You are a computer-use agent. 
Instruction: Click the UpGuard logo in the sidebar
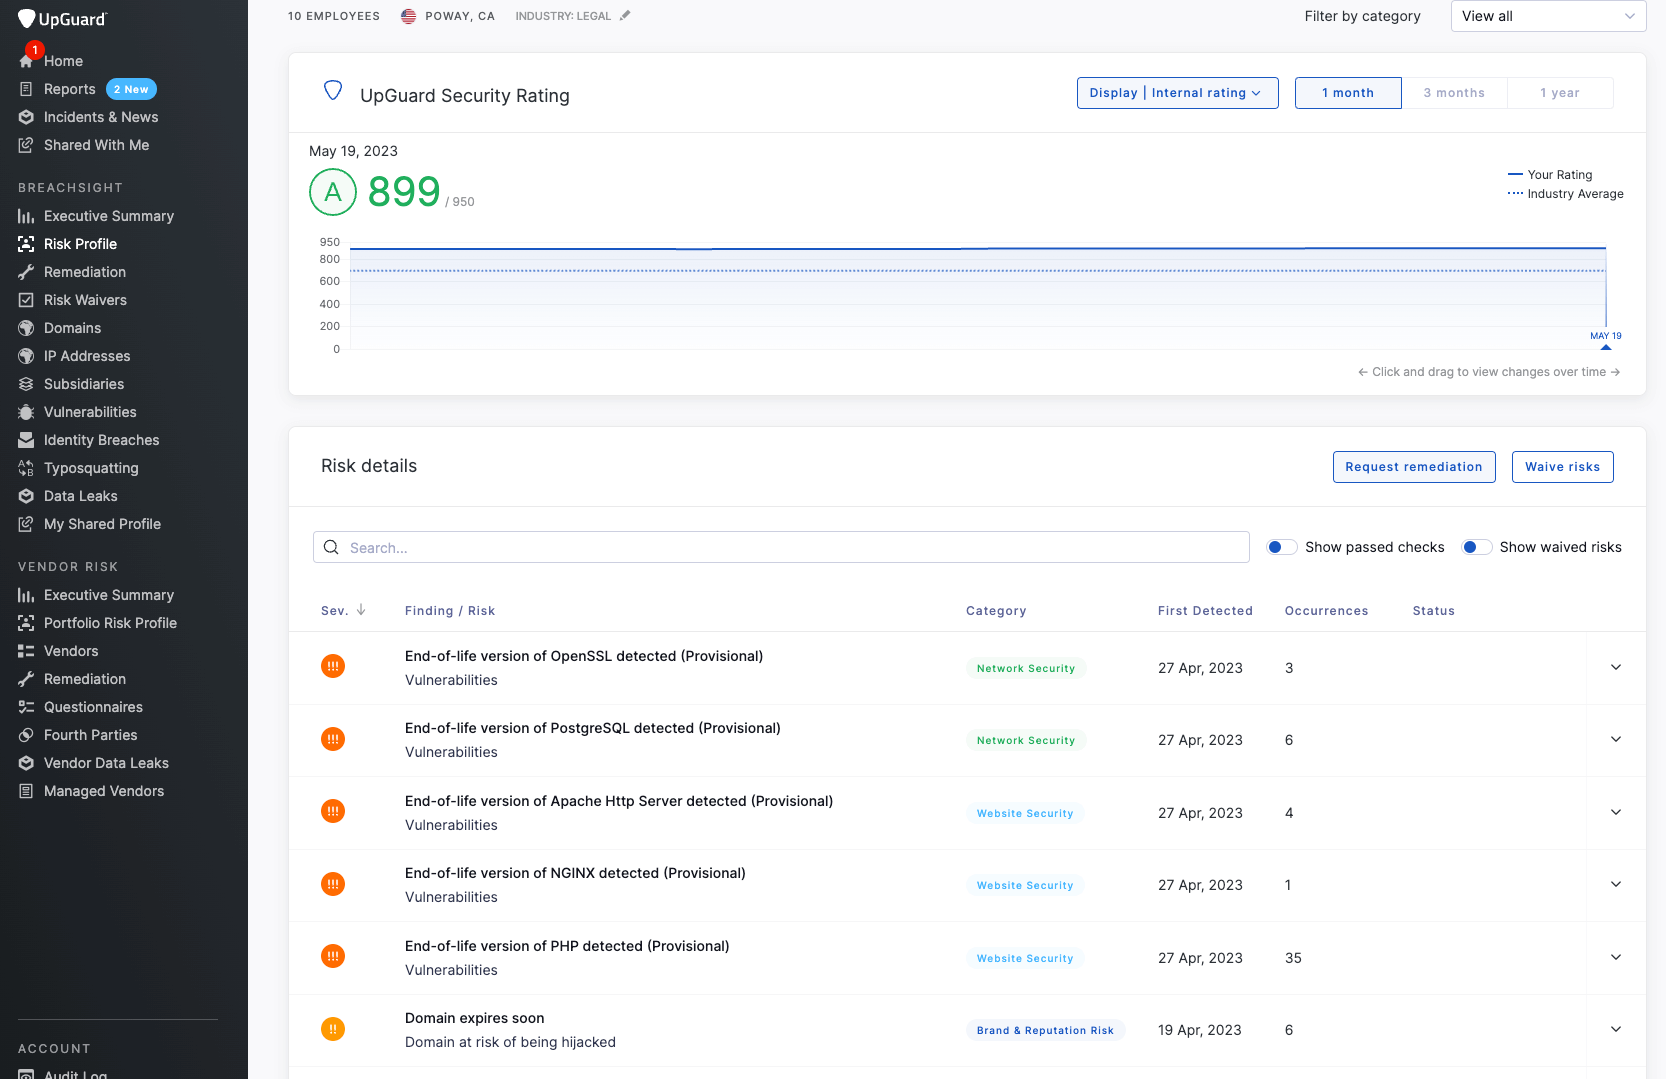click(x=62, y=19)
